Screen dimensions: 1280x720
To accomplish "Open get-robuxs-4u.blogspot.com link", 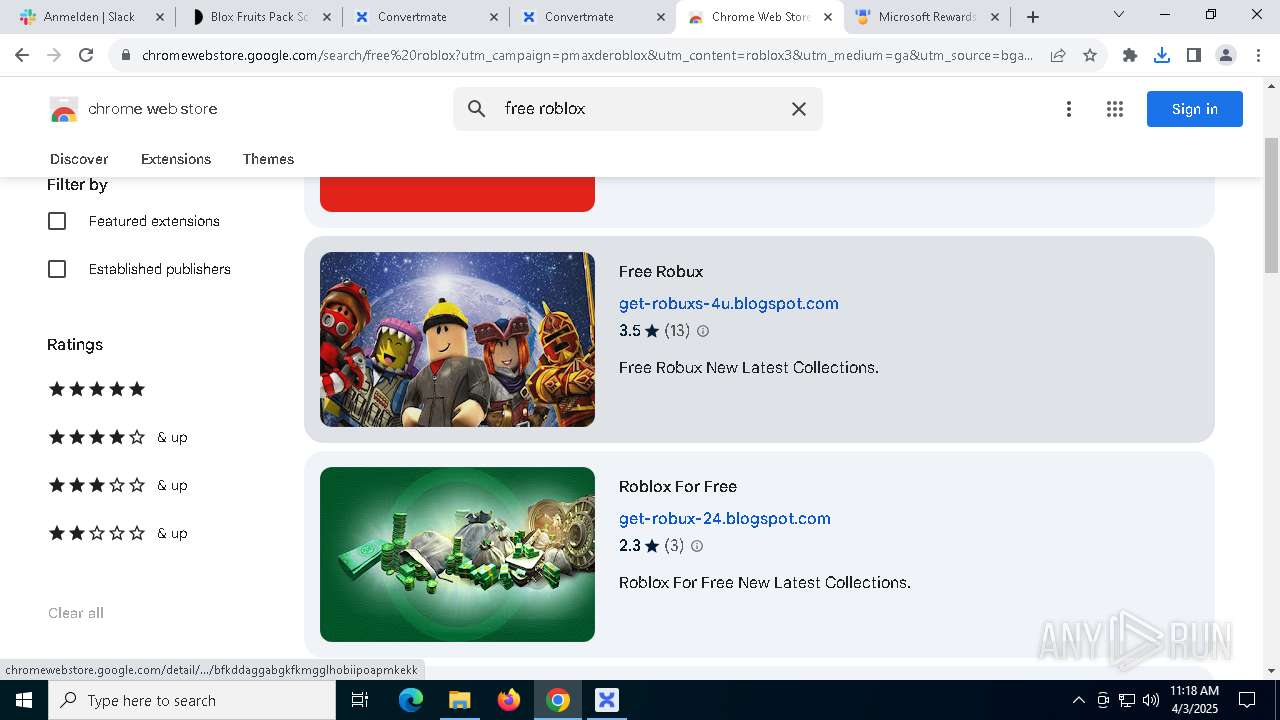I will click(729, 303).
